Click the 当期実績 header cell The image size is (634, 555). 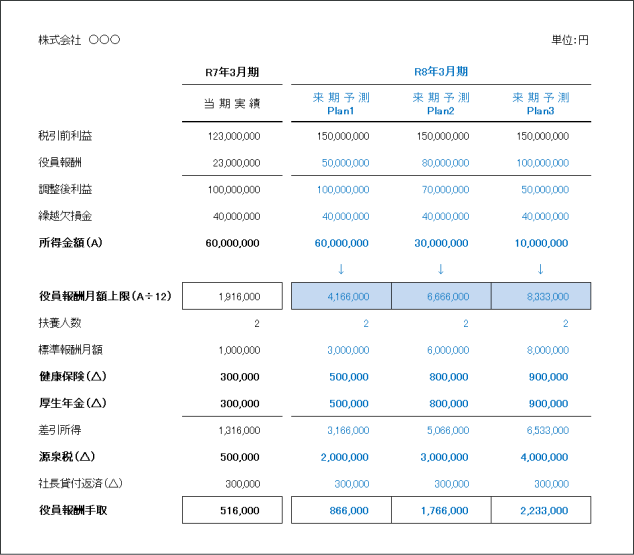pos(232,103)
